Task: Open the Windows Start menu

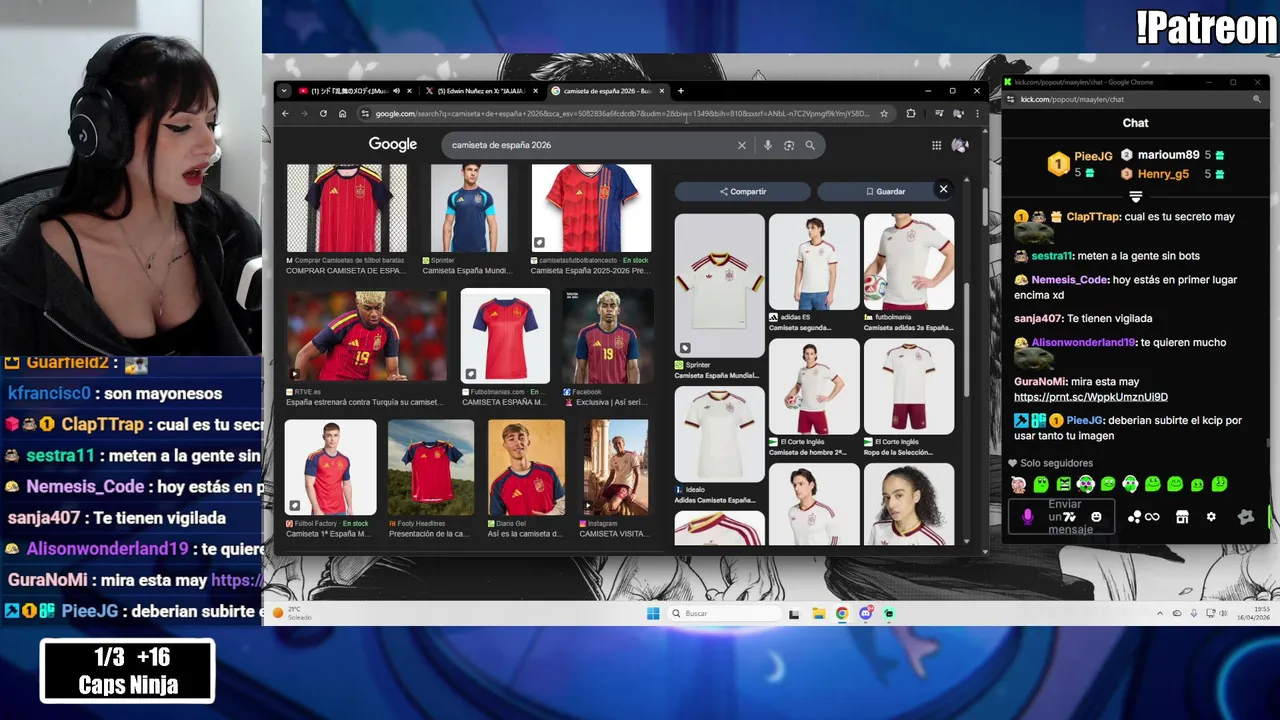Action: (653, 613)
